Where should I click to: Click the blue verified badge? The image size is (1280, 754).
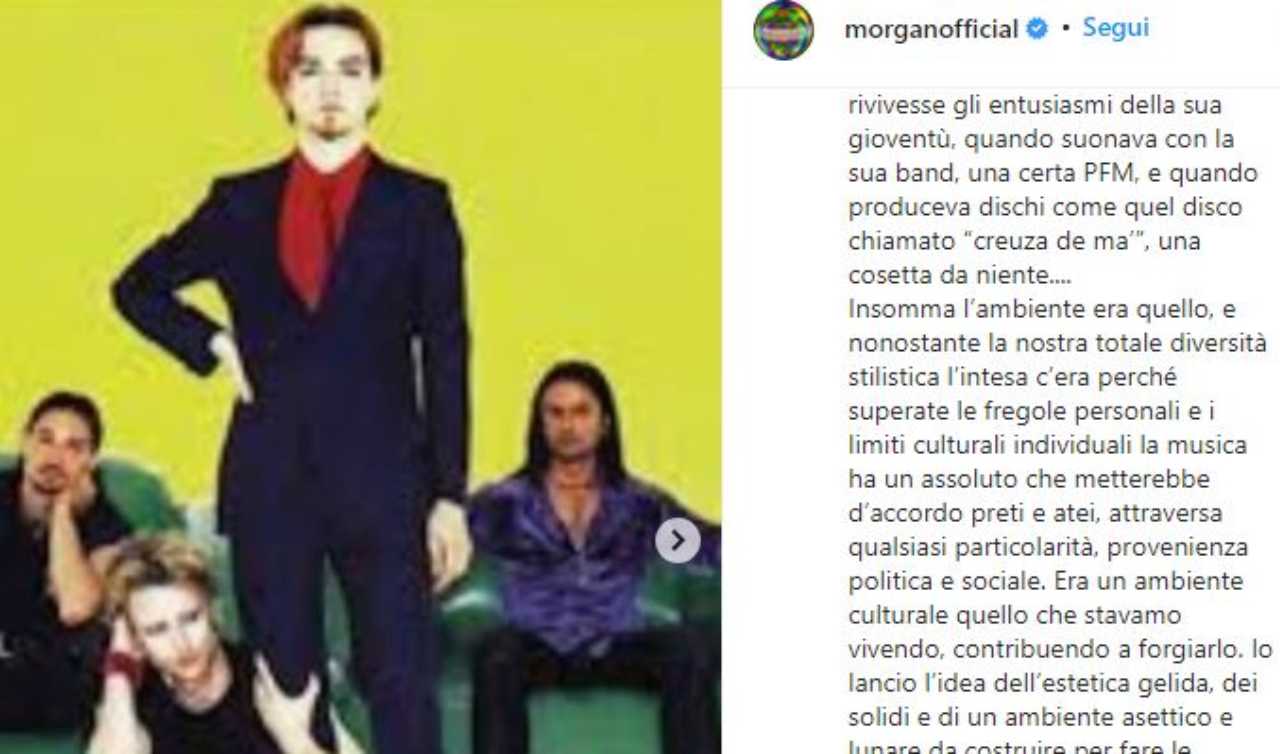(x=1038, y=30)
